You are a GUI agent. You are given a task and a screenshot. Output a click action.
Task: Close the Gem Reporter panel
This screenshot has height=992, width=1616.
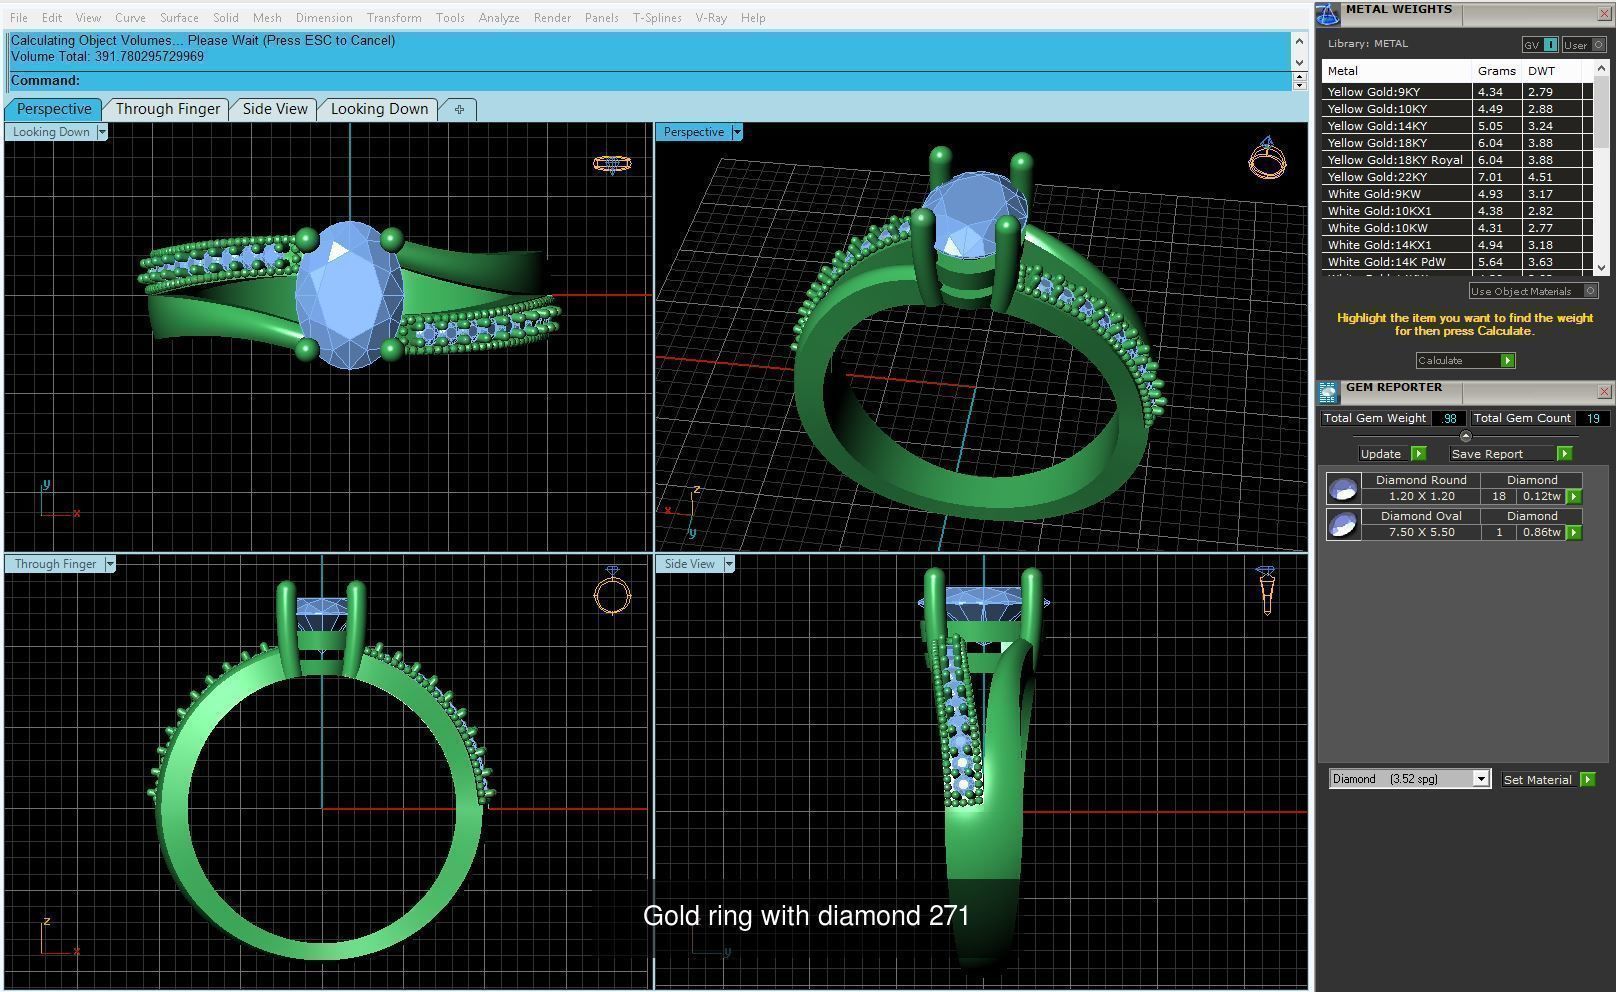point(1604,391)
